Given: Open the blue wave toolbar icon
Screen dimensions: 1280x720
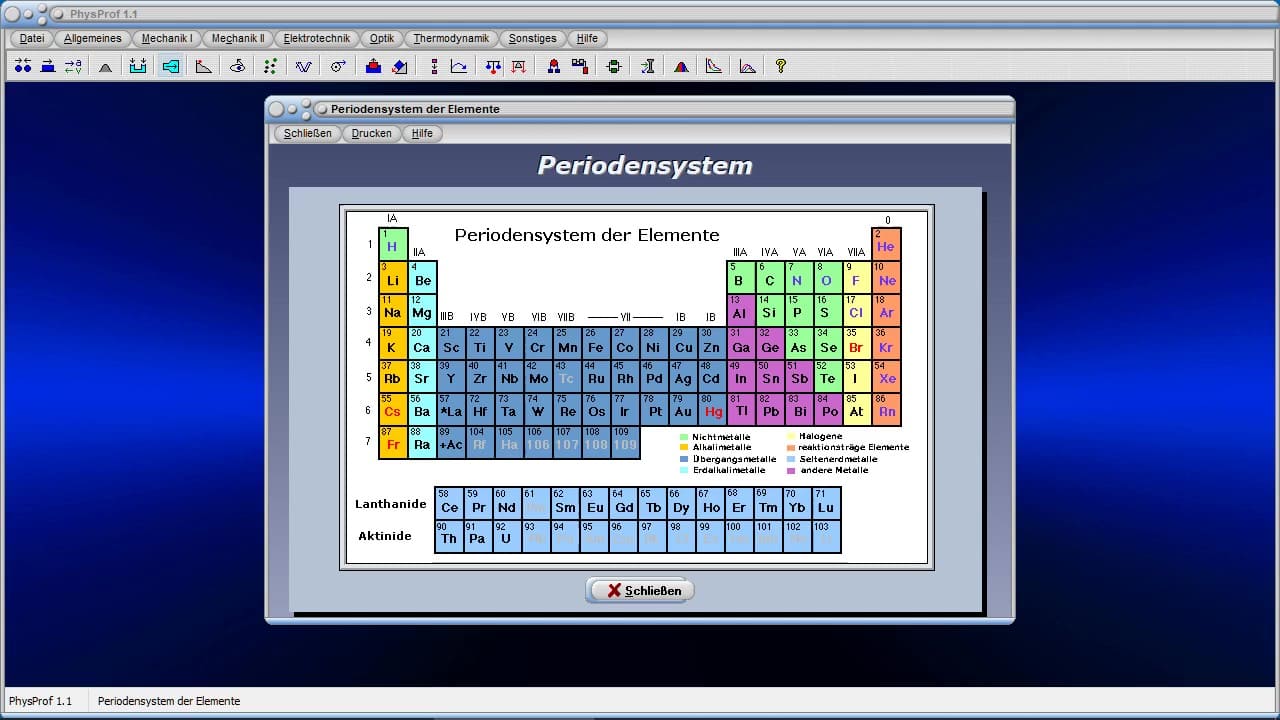Looking at the screenshot, I should pyautogui.click(x=303, y=66).
